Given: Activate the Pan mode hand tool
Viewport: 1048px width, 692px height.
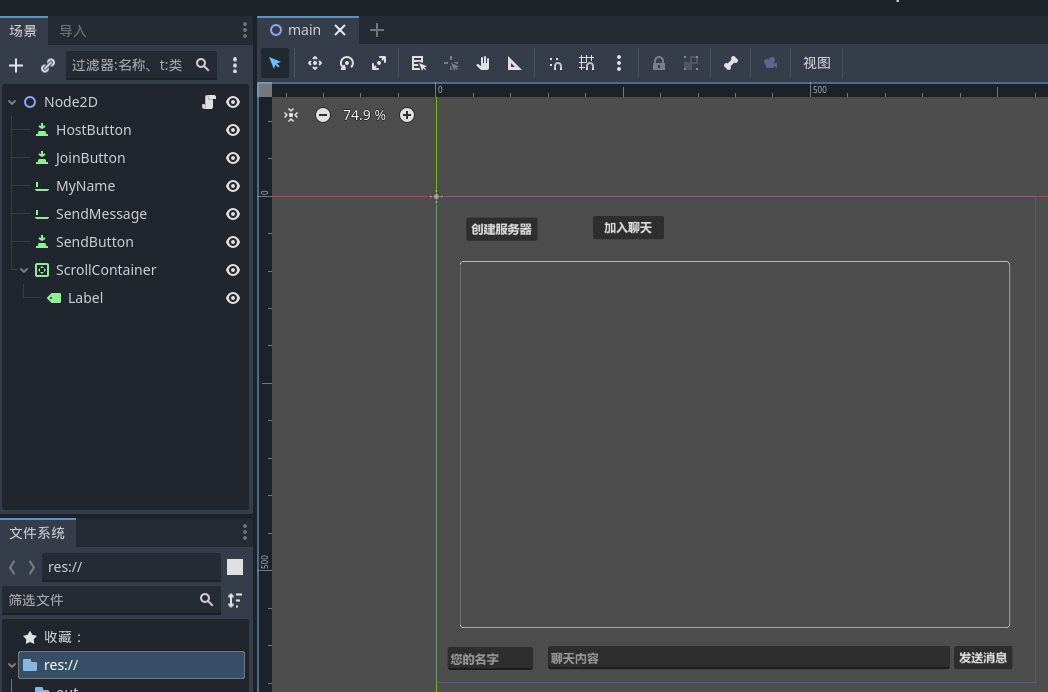Looking at the screenshot, I should [483, 63].
